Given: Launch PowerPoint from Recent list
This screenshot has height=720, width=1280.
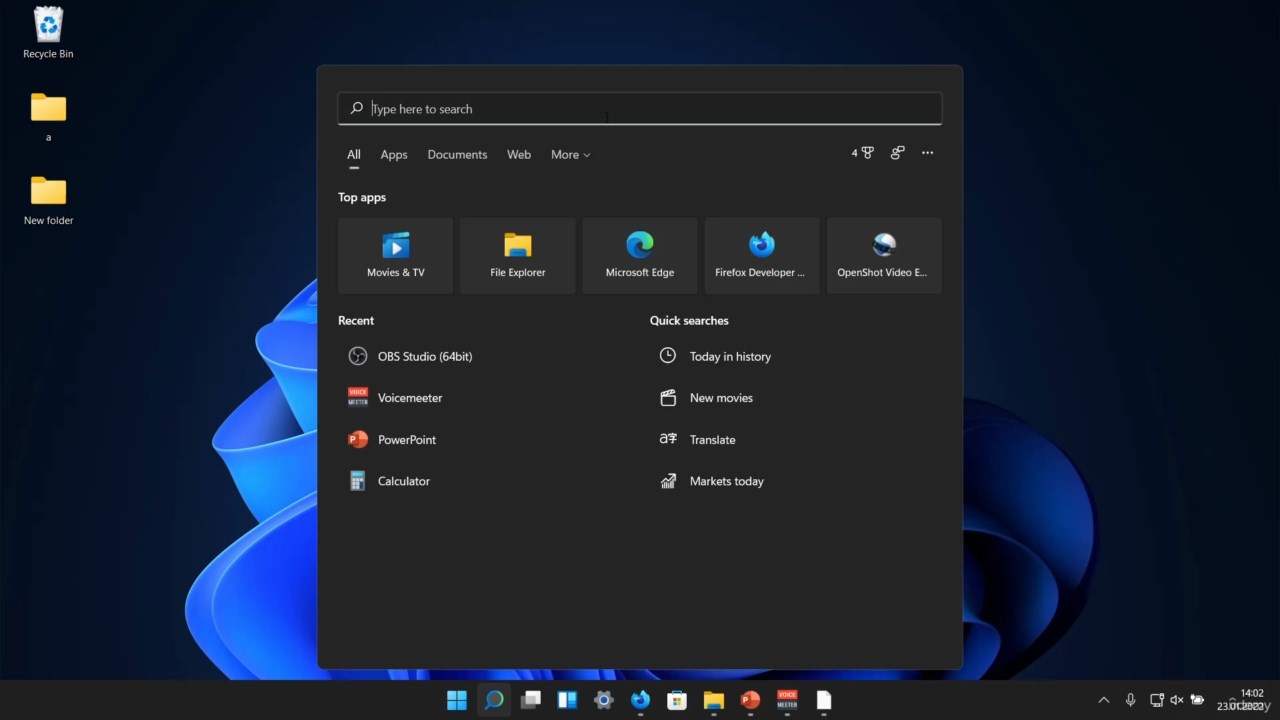Looking at the screenshot, I should coord(406,440).
